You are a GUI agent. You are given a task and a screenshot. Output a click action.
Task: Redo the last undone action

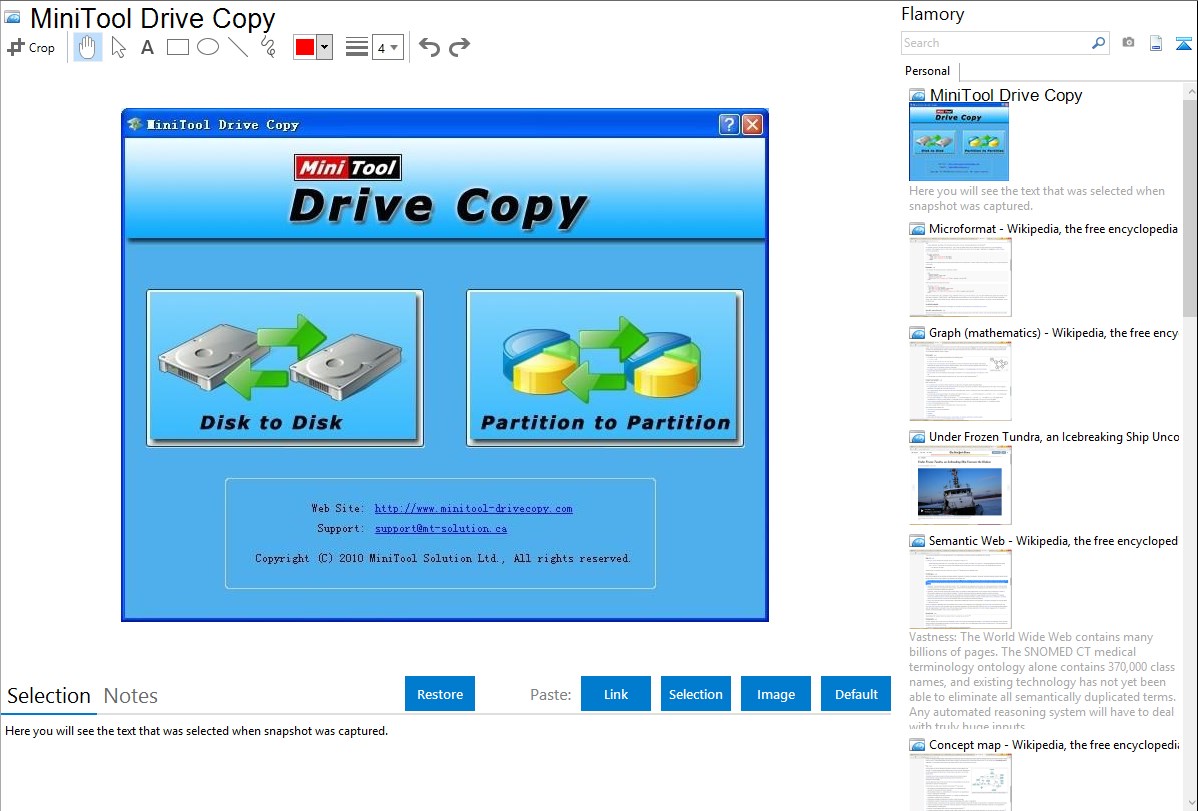pos(459,47)
